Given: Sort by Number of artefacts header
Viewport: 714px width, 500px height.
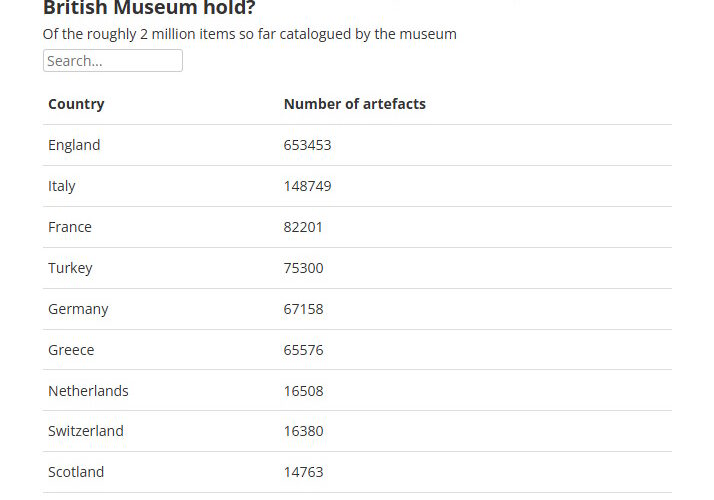Looking at the screenshot, I should click(354, 104).
